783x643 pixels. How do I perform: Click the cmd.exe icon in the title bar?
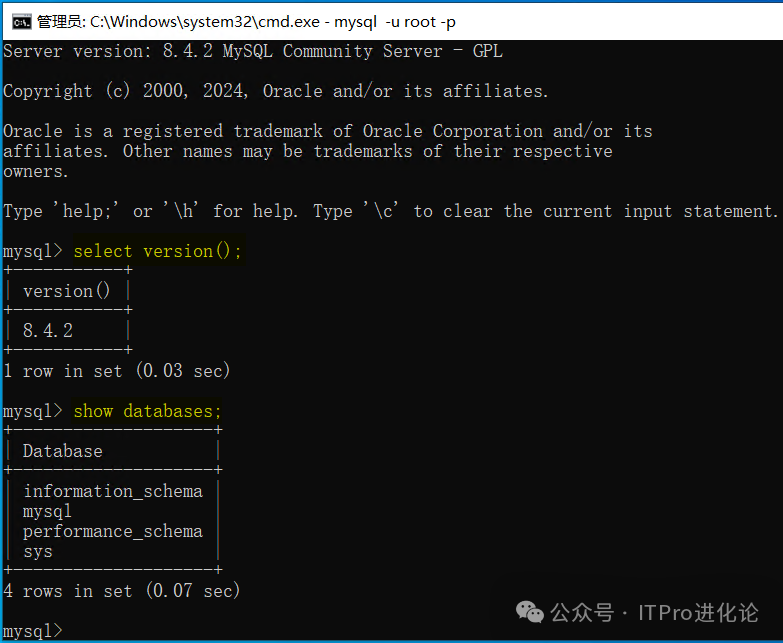pos(18,20)
